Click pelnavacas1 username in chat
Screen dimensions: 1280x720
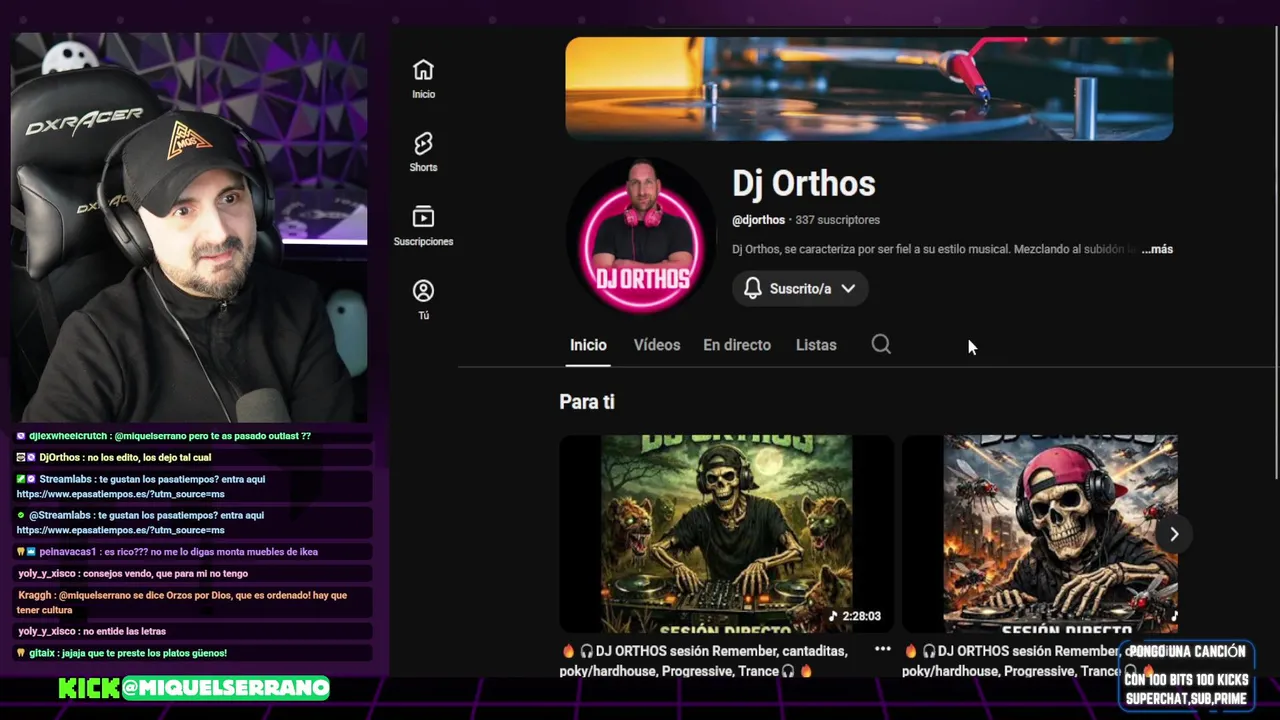pyautogui.click(x=68, y=552)
